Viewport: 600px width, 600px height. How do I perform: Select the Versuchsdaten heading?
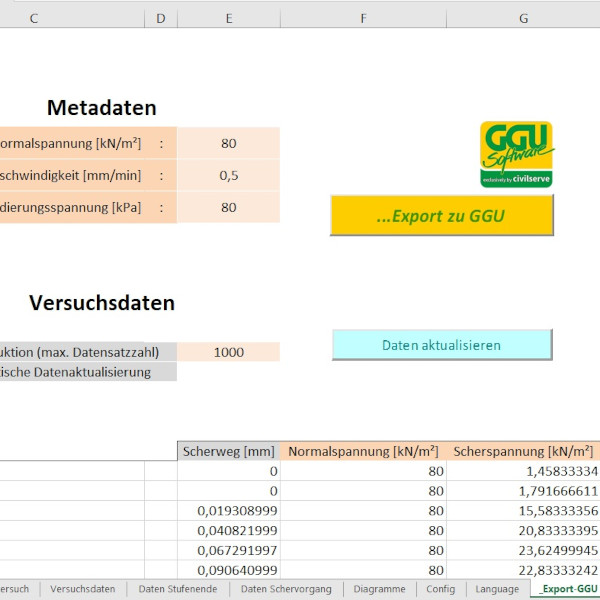(102, 303)
